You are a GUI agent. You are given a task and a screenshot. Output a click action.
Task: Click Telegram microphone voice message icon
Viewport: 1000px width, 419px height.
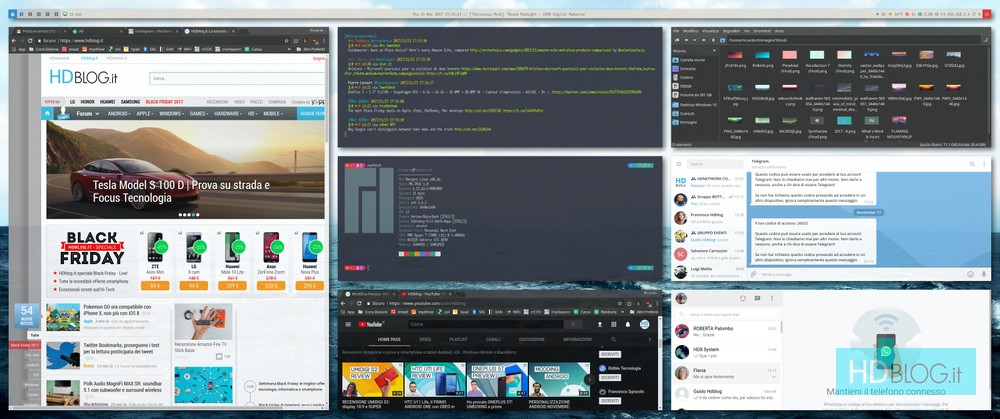[984, 274]
